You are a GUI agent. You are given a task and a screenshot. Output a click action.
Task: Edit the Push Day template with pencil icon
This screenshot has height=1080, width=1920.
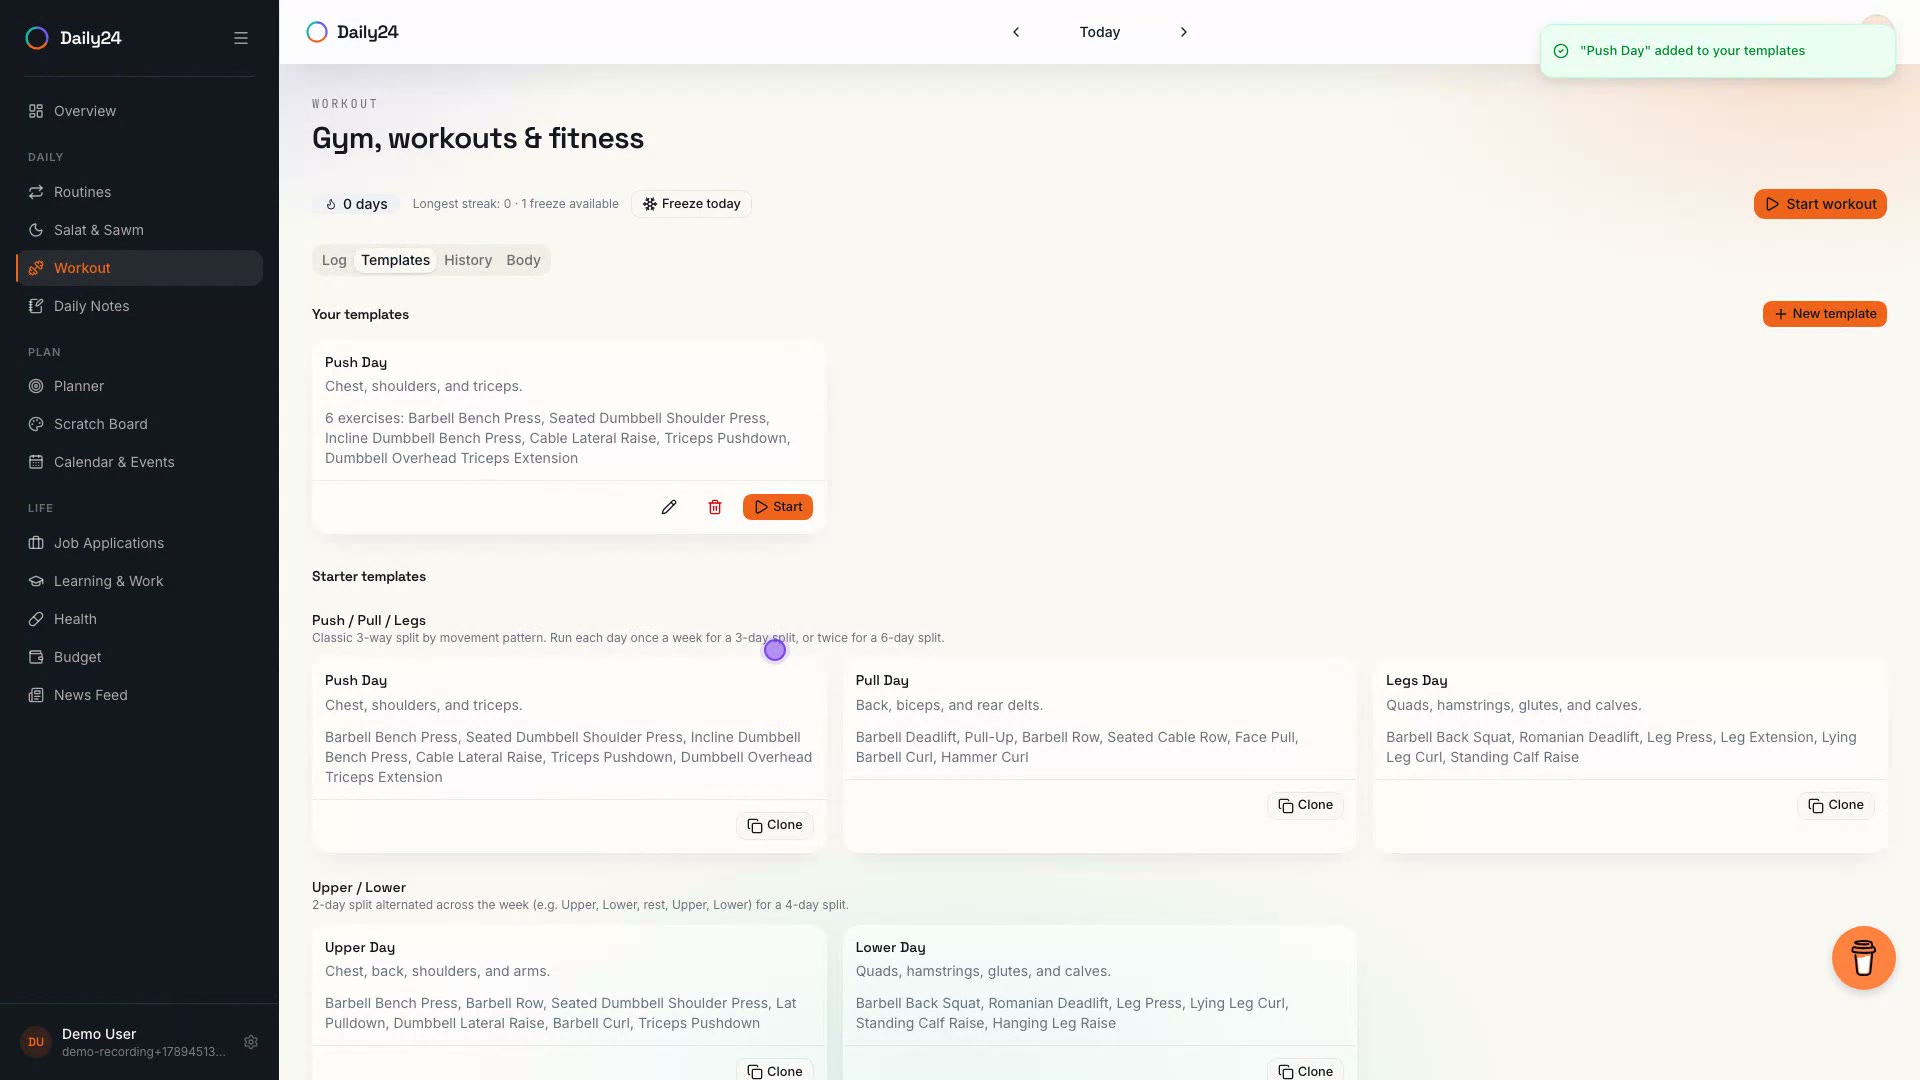click(x=669, y=507)
